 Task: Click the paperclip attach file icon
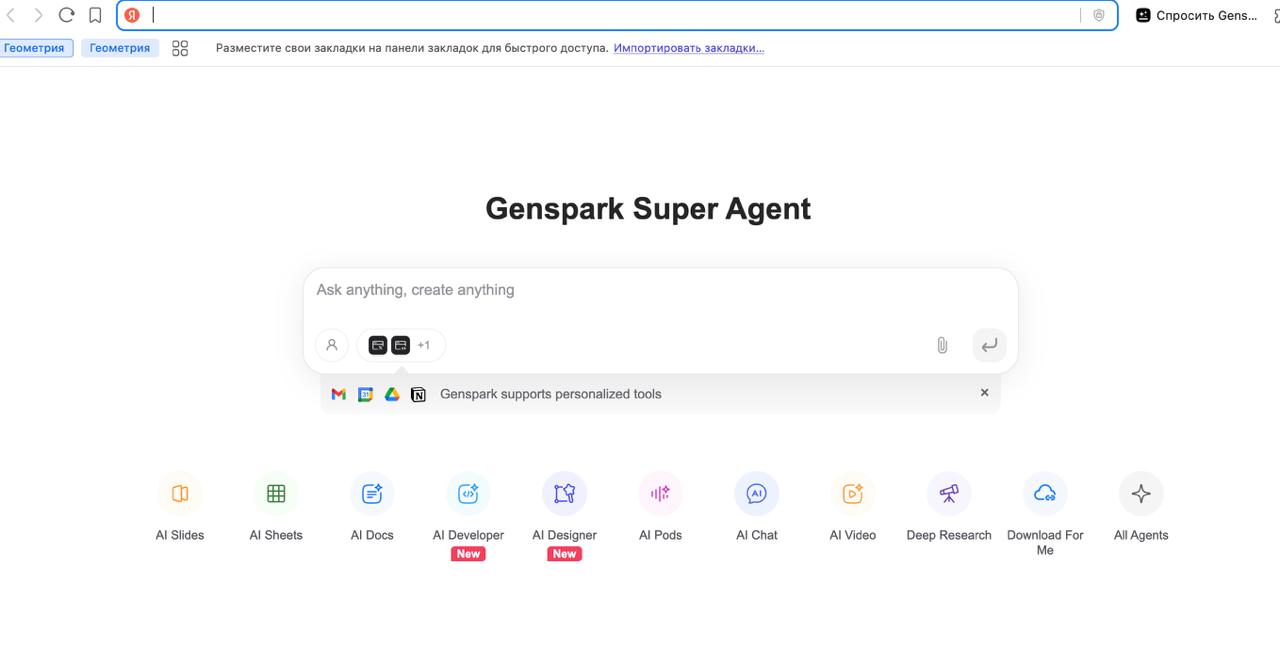coord(942,345)
